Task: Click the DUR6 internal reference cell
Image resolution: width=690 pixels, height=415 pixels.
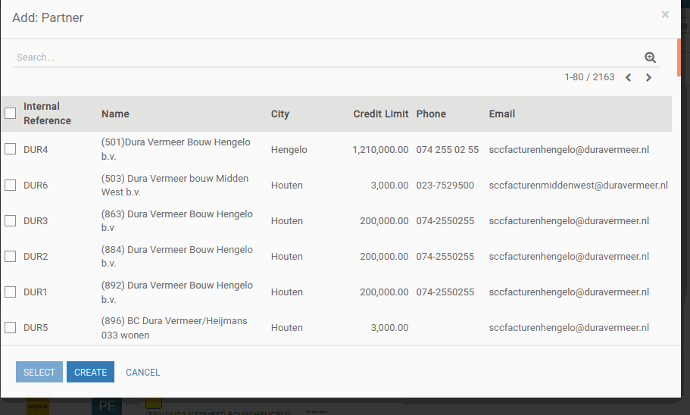Action: pos(36,185)
